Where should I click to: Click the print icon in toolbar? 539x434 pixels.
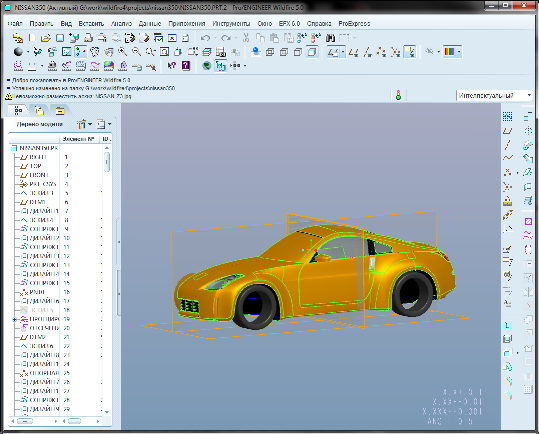coord(88,38)
